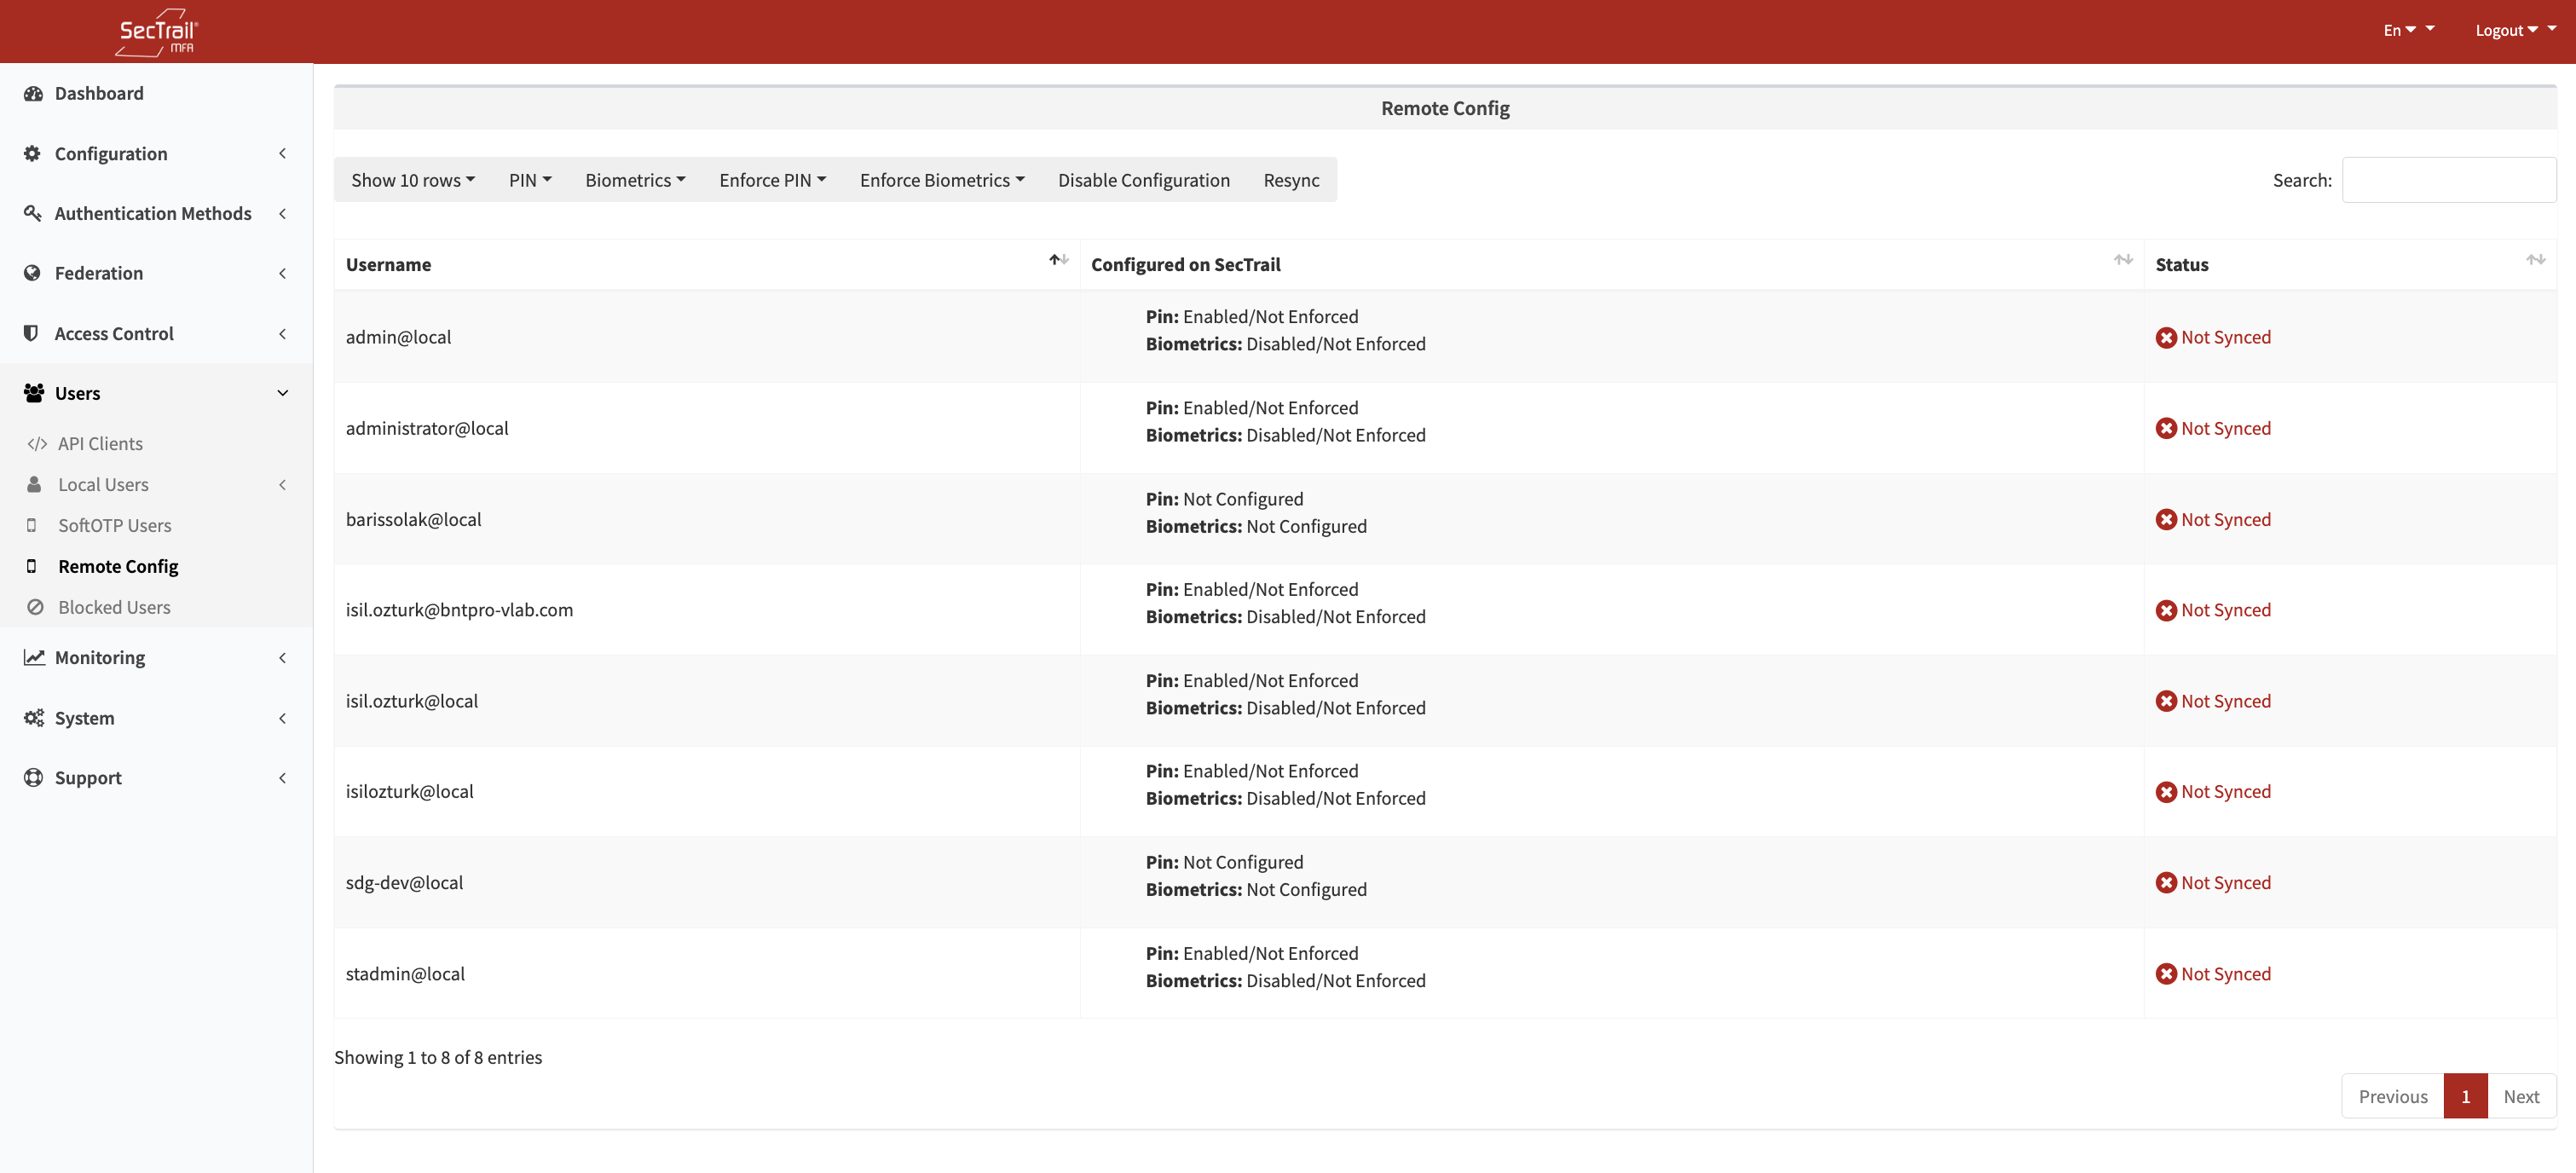Image resolution: width=2576 pixels, height=1173 pixels.
Task: Sort table by Status column arrows
Action: 2535,260
